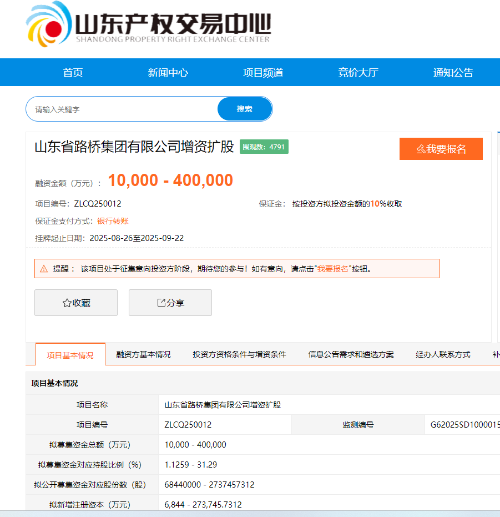
Task: Open the 经办人联系方式 tab
Action: pos(443,355)
